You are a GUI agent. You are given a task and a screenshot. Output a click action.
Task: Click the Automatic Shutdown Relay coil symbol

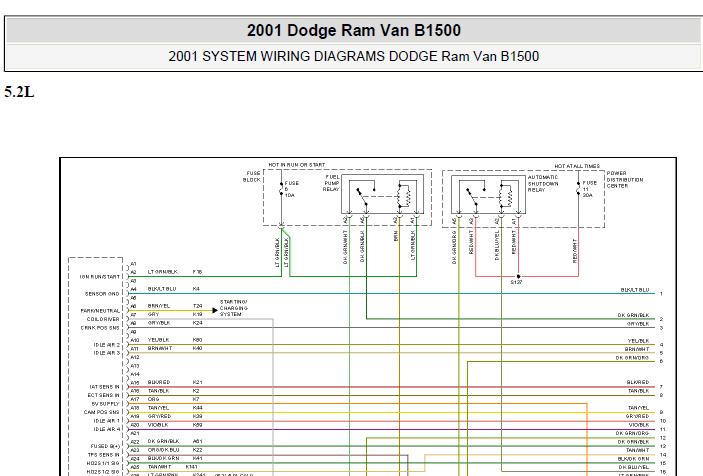[507, 195]
